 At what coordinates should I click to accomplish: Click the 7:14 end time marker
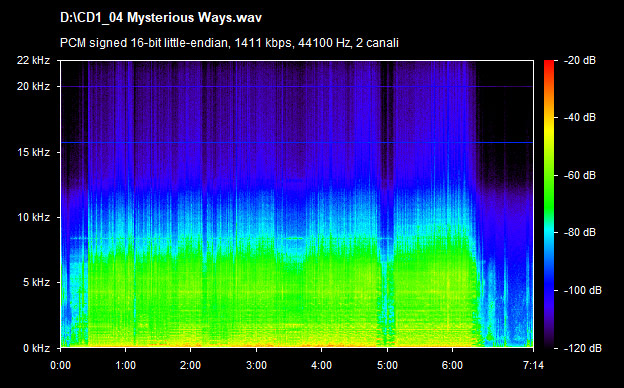coord(533,365)
